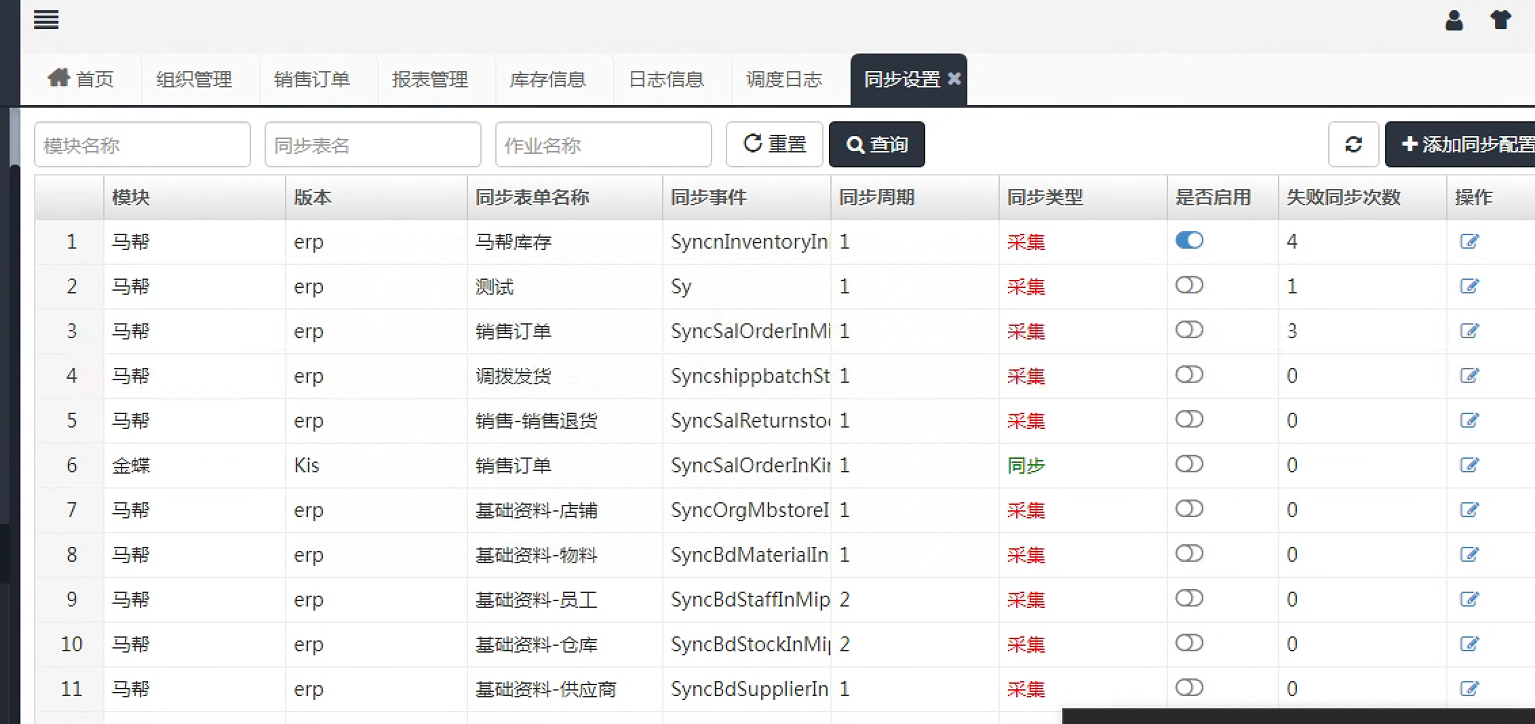Close the 同步设置 tab
The height and width of the screenshot is (724, 1535).
coord(954,78)
